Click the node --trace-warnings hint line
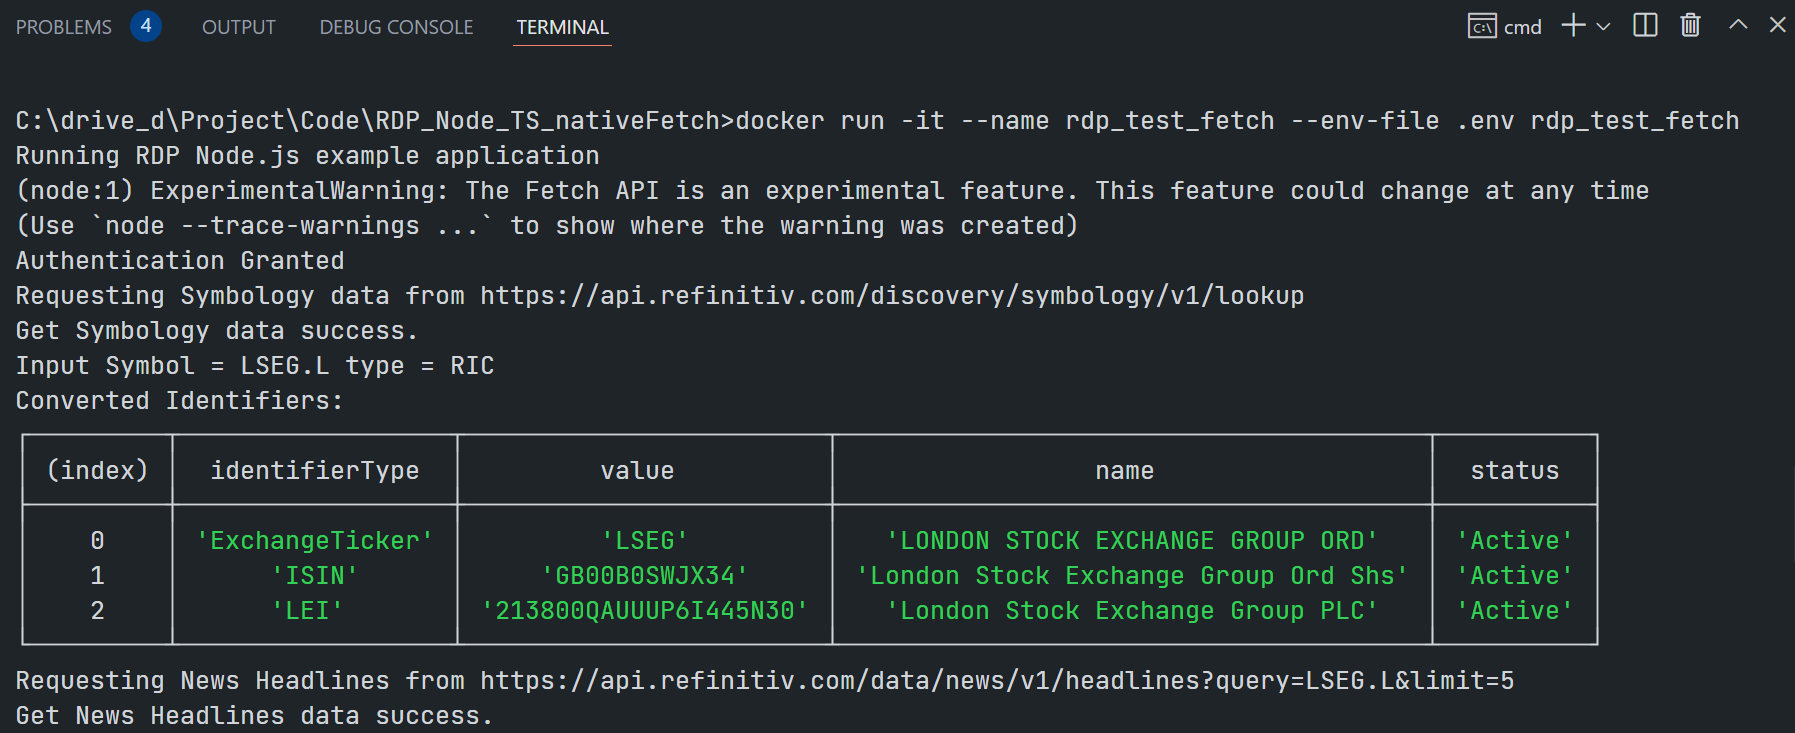The image size is (1795, 733). coord(547,226)
